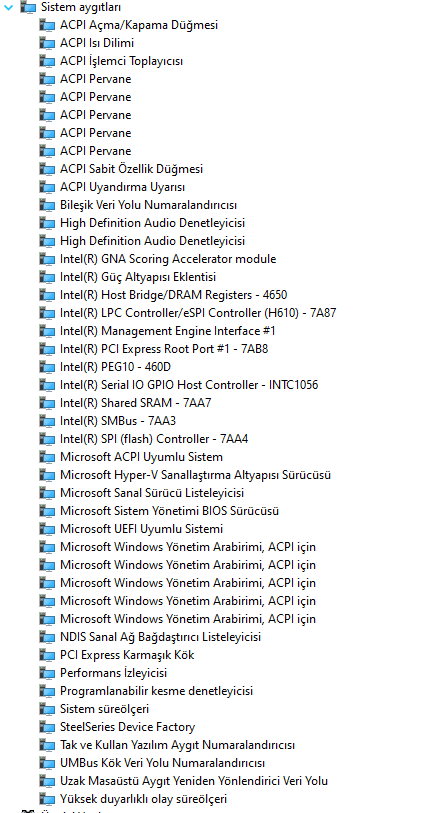Collapse the Sistem aygıtları category
This screenshot has width=428, height=813.
click(x=8, y=7)
